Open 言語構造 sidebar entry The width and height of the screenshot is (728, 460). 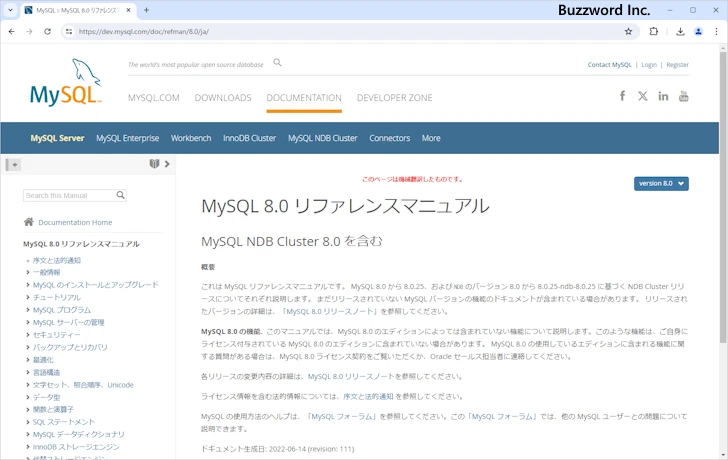click(x=46, y=372)
